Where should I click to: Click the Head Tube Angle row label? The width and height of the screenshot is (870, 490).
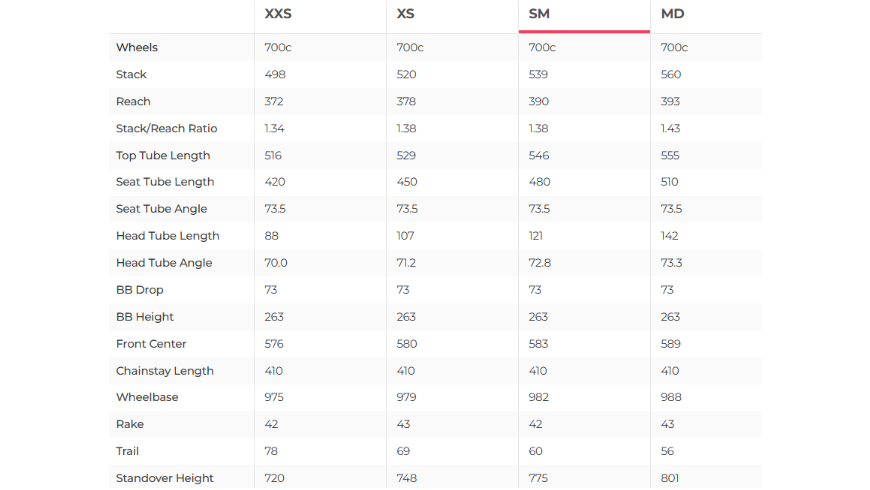tap(162, 263)
